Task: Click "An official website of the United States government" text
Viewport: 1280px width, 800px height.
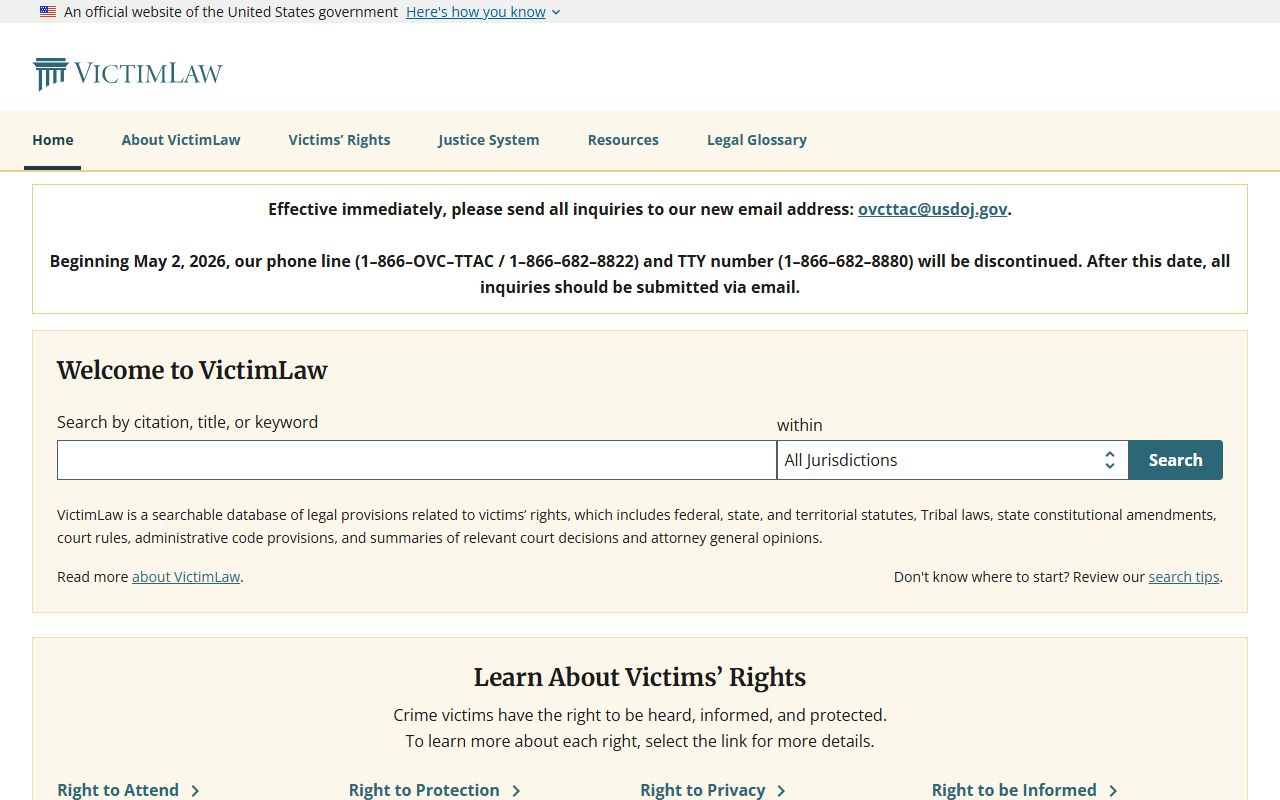Action: (x=231, y=12)
